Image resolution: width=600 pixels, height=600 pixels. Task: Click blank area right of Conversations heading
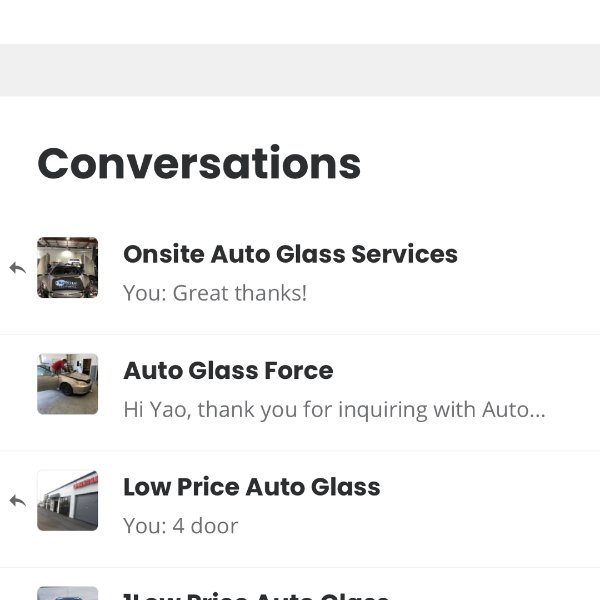tap(478, 163)
